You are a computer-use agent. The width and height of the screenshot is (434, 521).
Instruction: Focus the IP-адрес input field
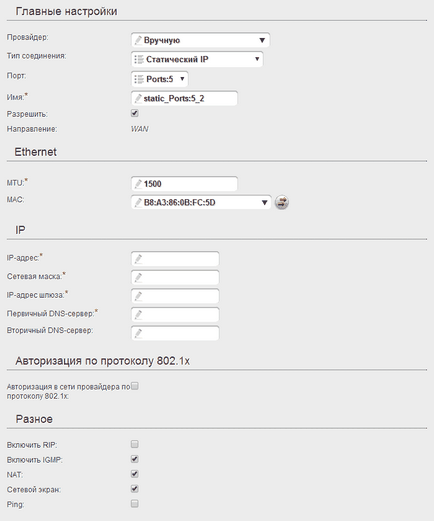tap(175, 259)
